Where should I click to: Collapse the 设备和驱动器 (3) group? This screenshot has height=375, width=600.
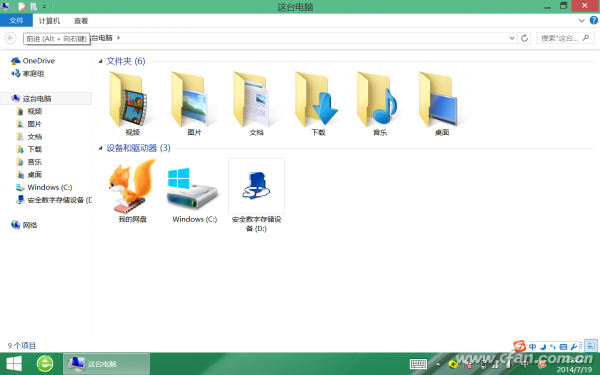pyautogui.click(x=101, y=148)
